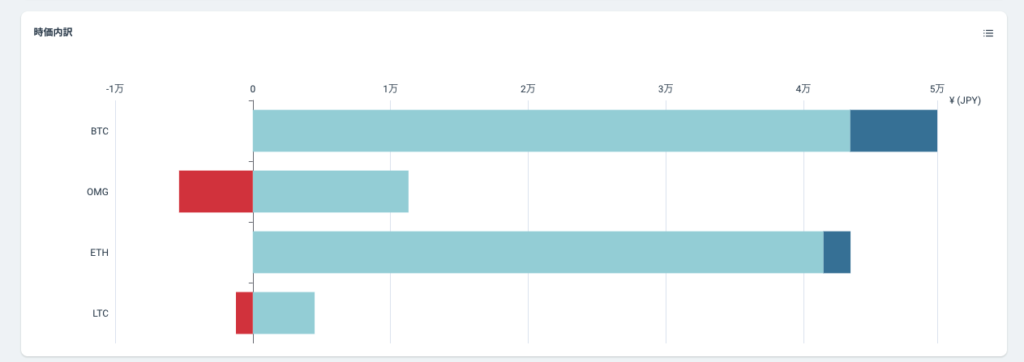Viewport: 1024px width, 362px height.
Task: Click the BTC light blue bar segment
Action: (x=551, y=131)
